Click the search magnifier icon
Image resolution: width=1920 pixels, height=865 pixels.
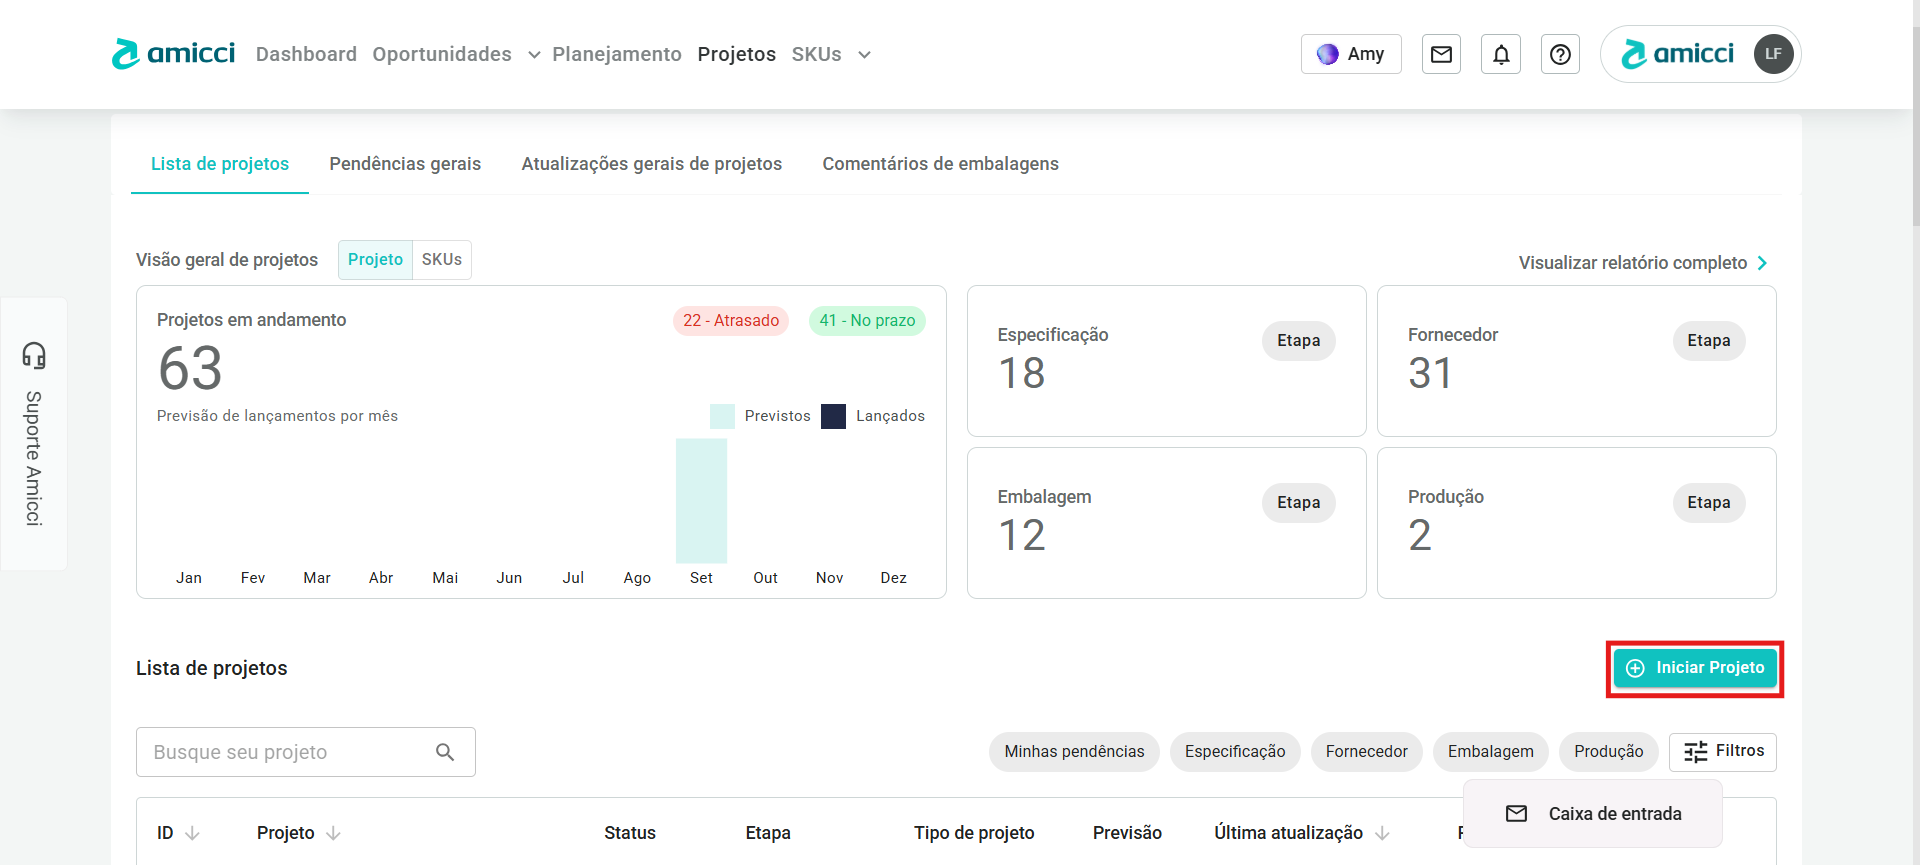click(445, 752)
